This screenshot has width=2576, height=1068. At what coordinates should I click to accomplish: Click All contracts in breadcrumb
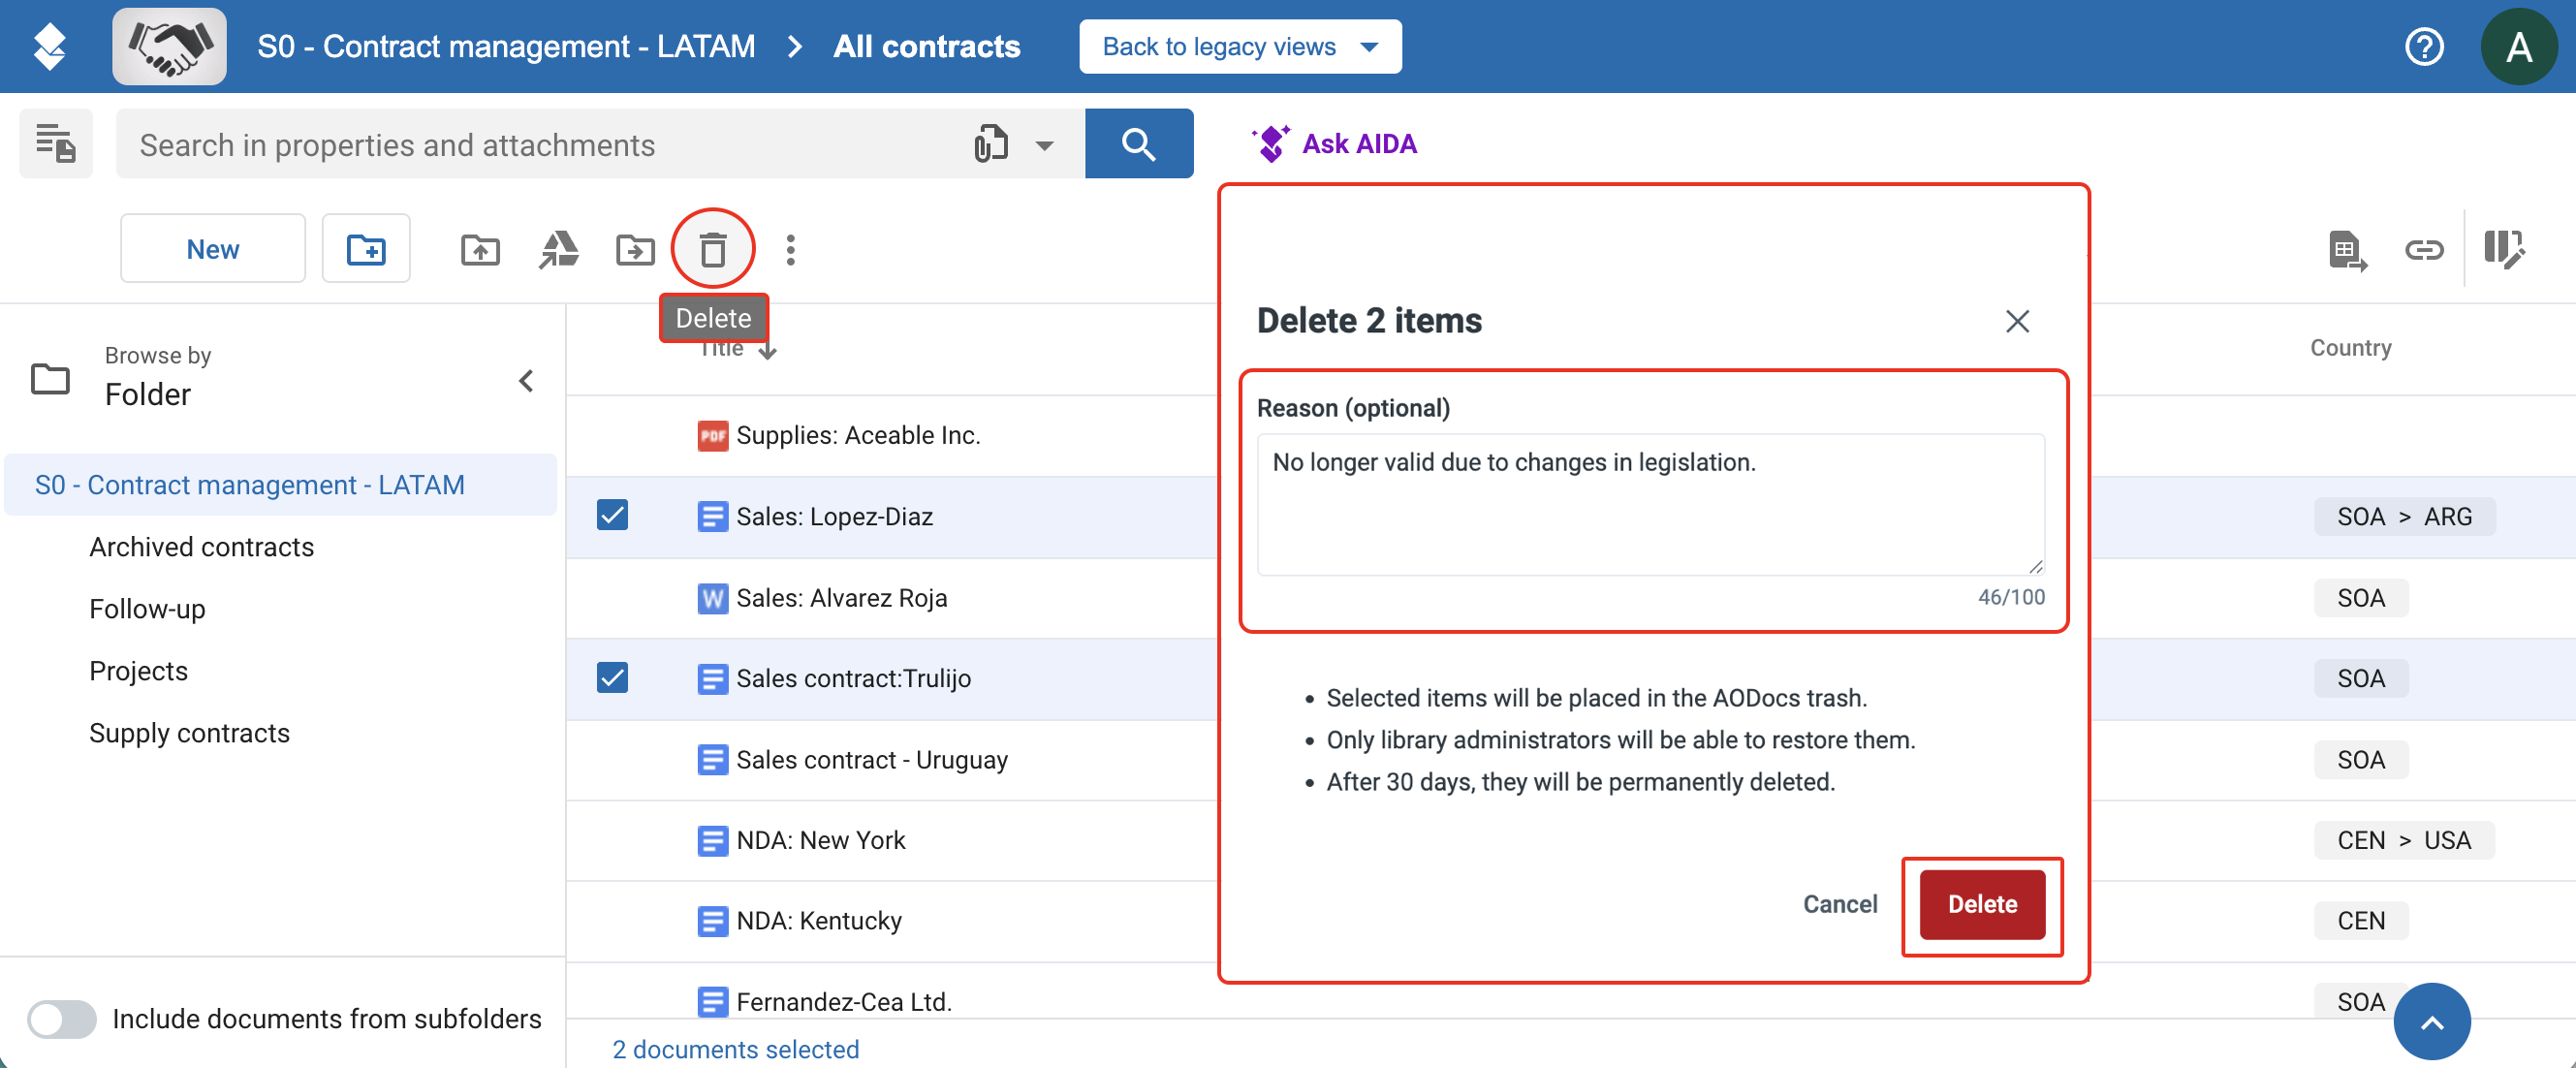(926, 47)
